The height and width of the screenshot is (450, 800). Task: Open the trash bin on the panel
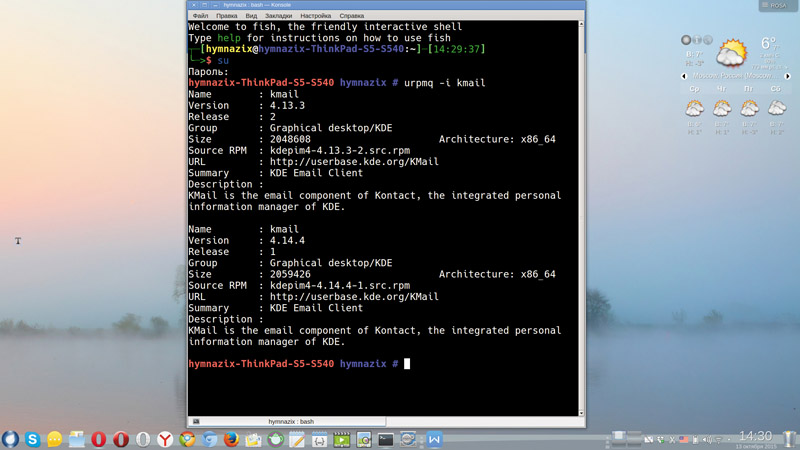(790, 439)
